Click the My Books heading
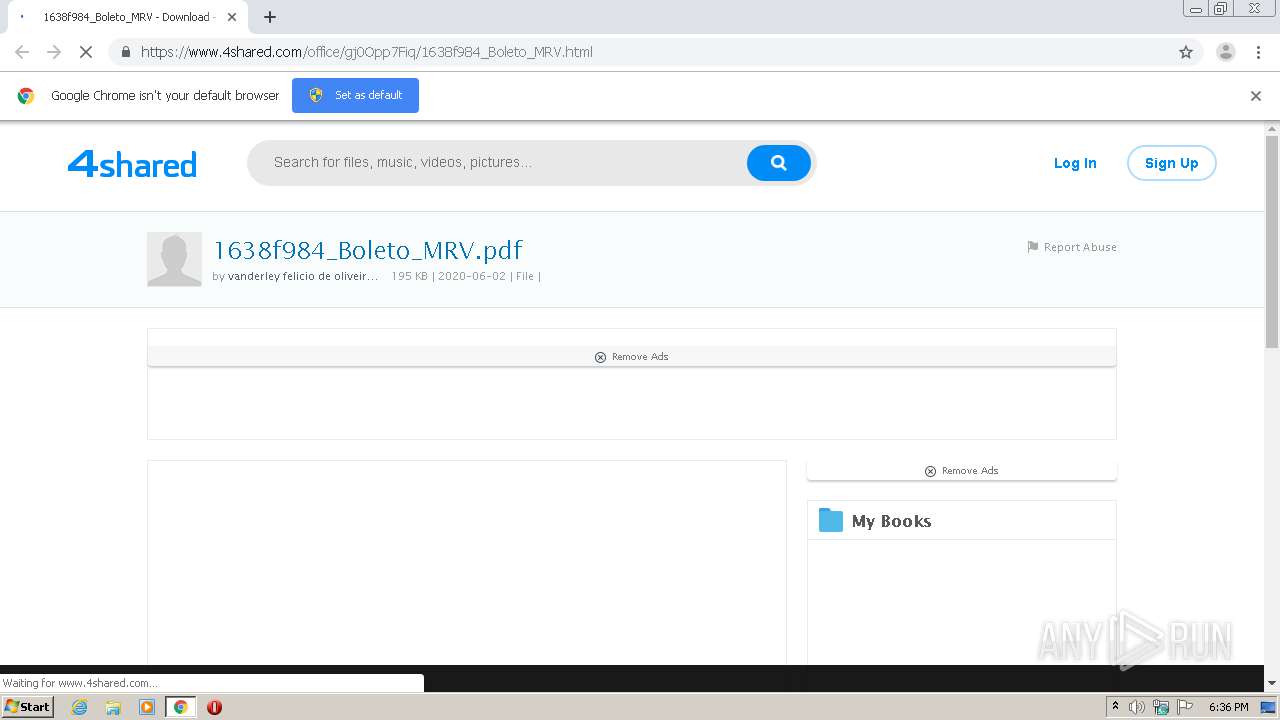 (891, 521)
